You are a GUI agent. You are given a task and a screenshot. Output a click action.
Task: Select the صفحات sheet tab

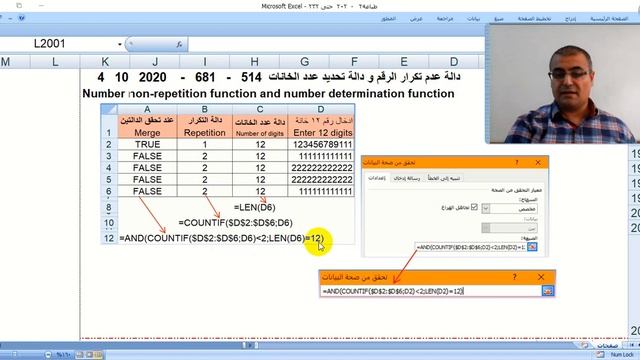(x=607, y=345)
